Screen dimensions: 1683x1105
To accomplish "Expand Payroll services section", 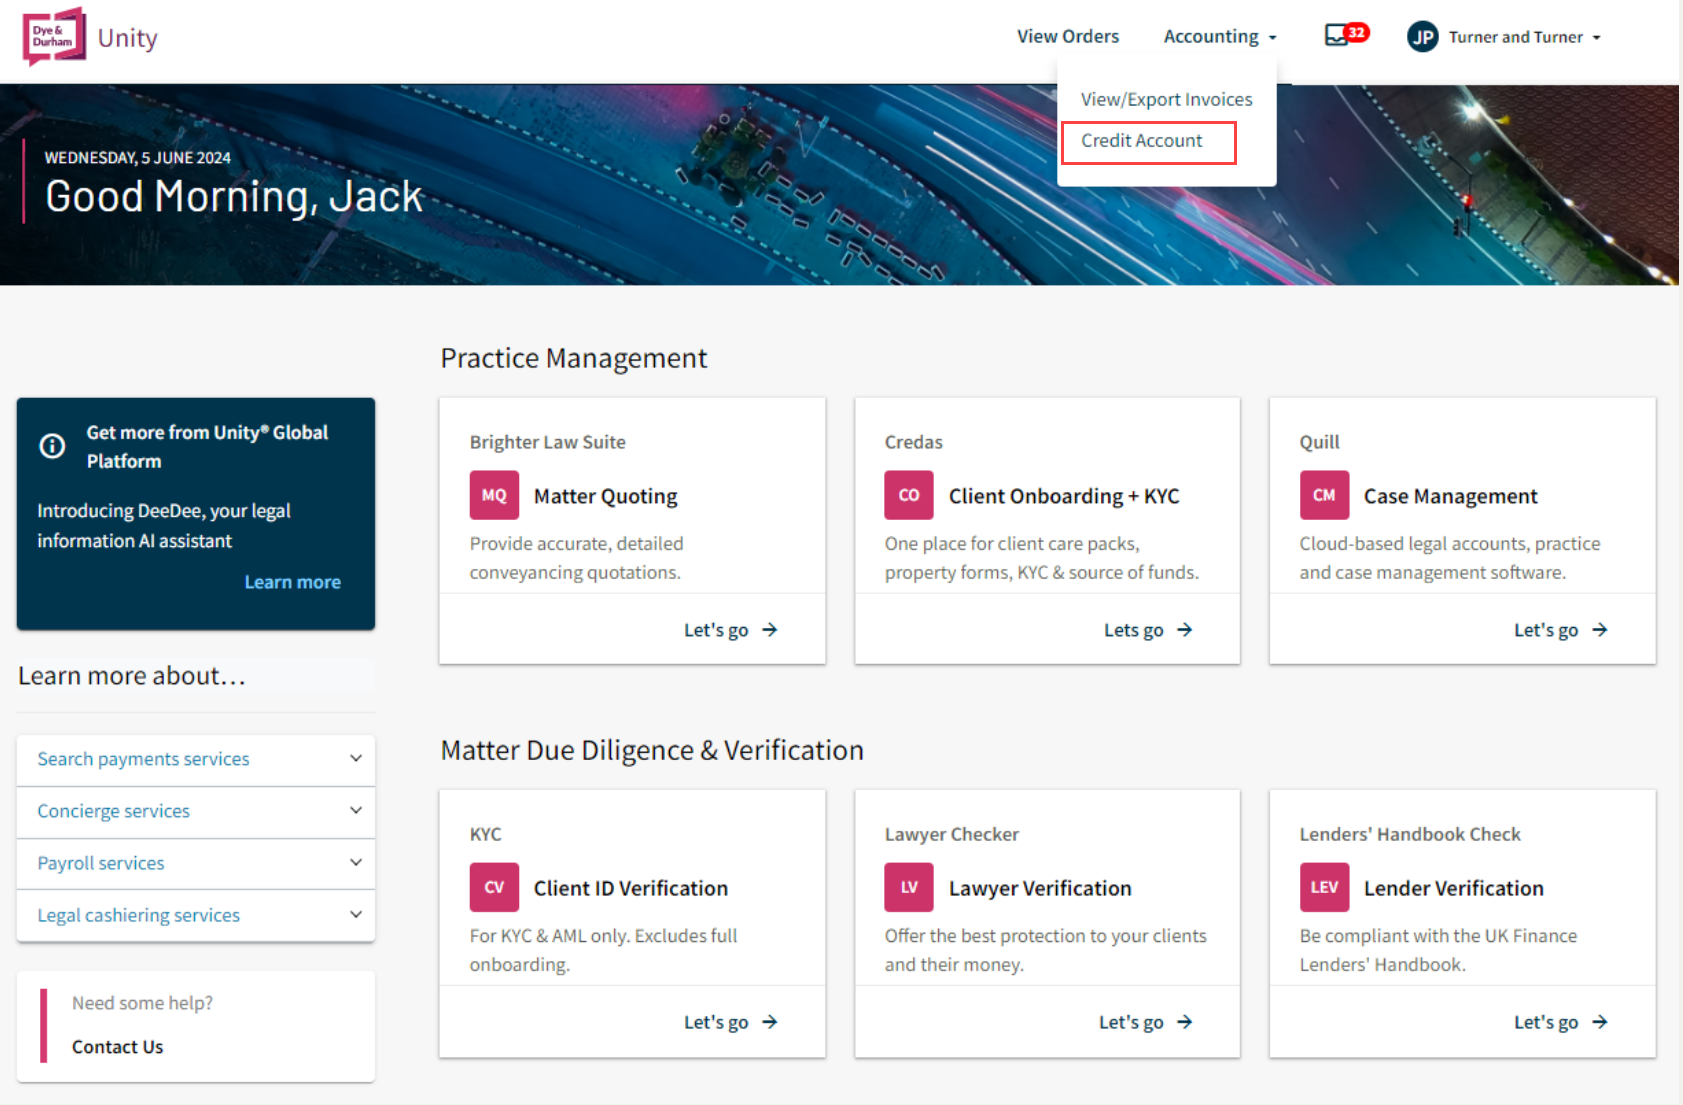I will tap(196, 863).
